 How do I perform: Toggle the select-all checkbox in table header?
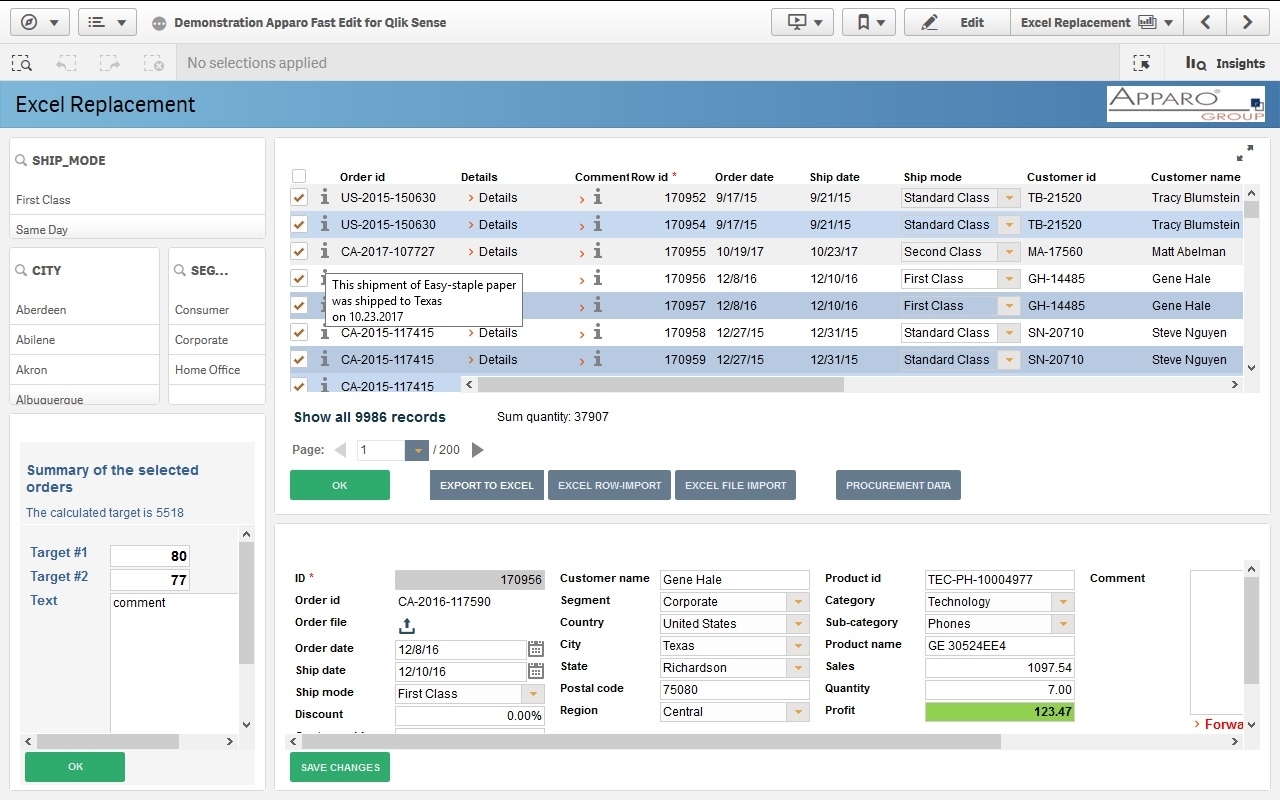click(299, 177)
